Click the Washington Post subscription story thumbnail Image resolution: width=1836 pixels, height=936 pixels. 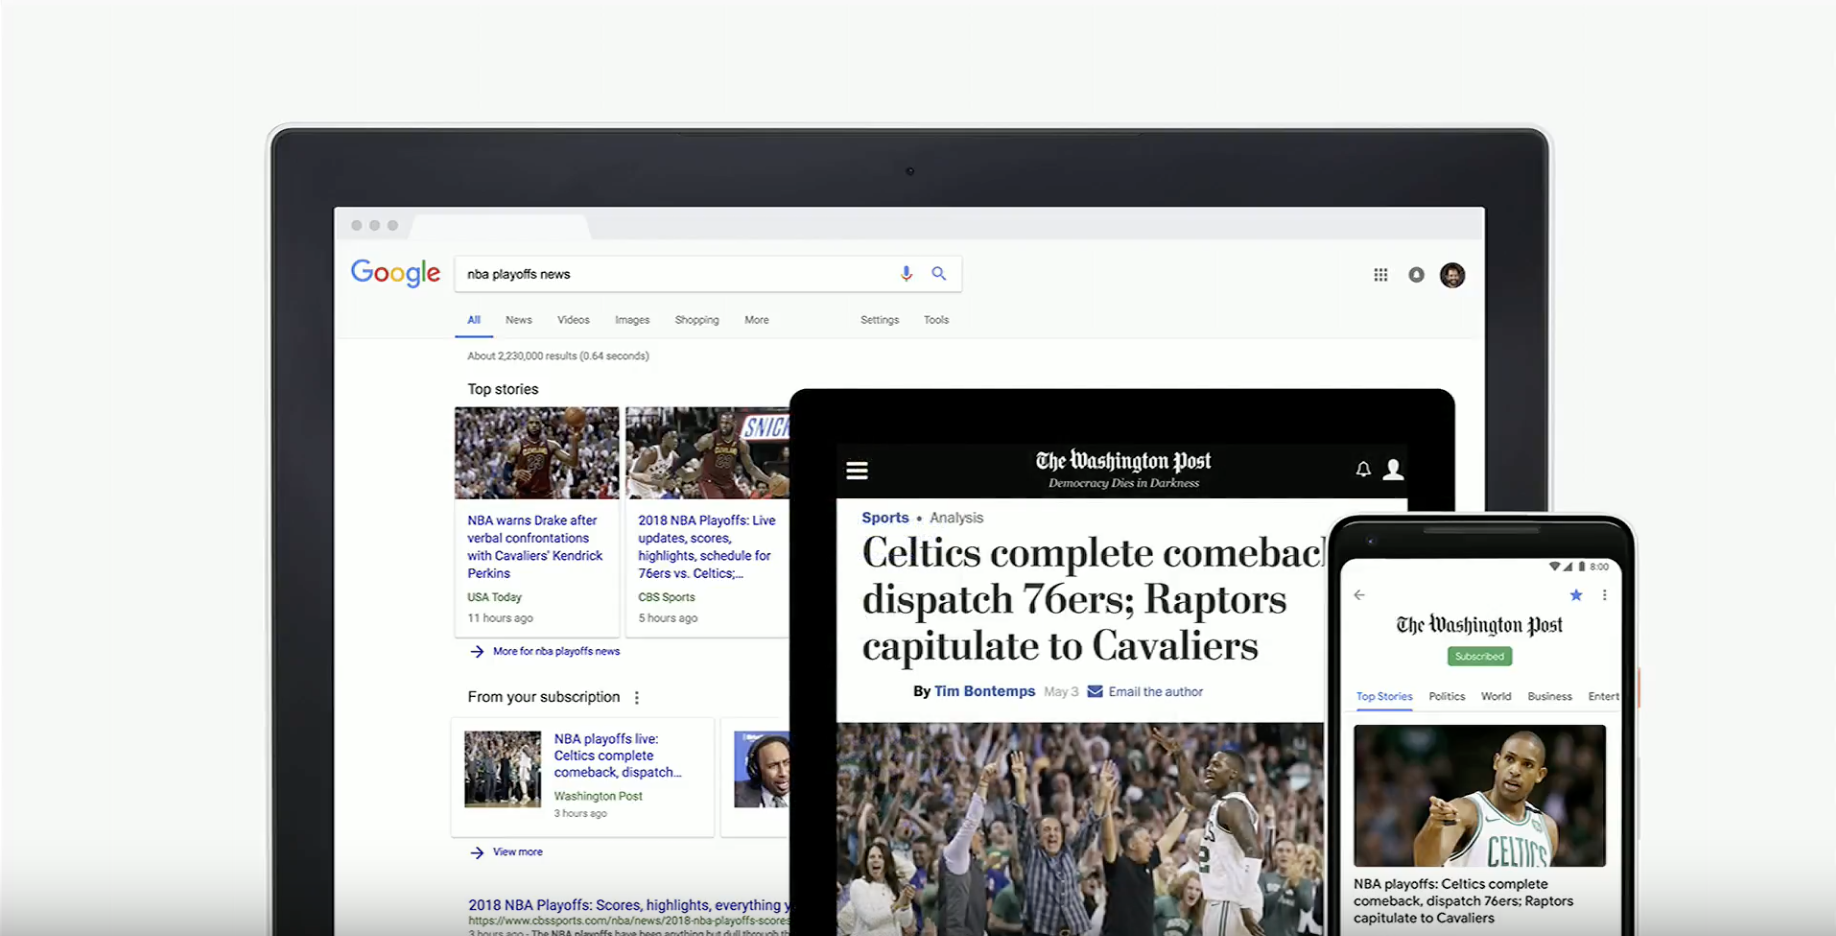coord(502,768)
